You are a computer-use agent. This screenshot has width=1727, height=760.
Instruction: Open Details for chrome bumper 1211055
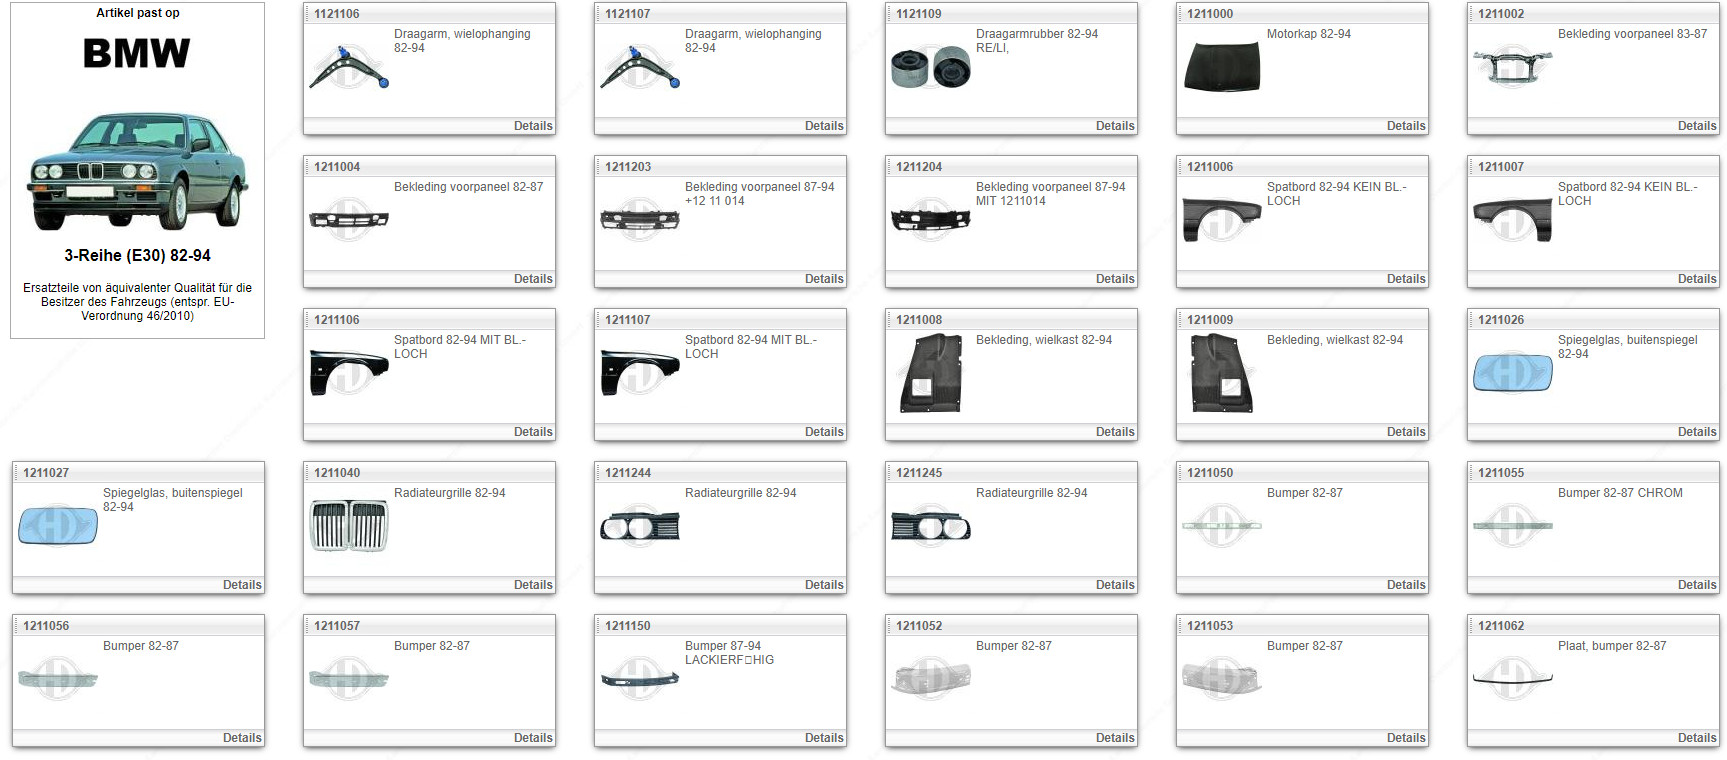tap(1697, 585)
